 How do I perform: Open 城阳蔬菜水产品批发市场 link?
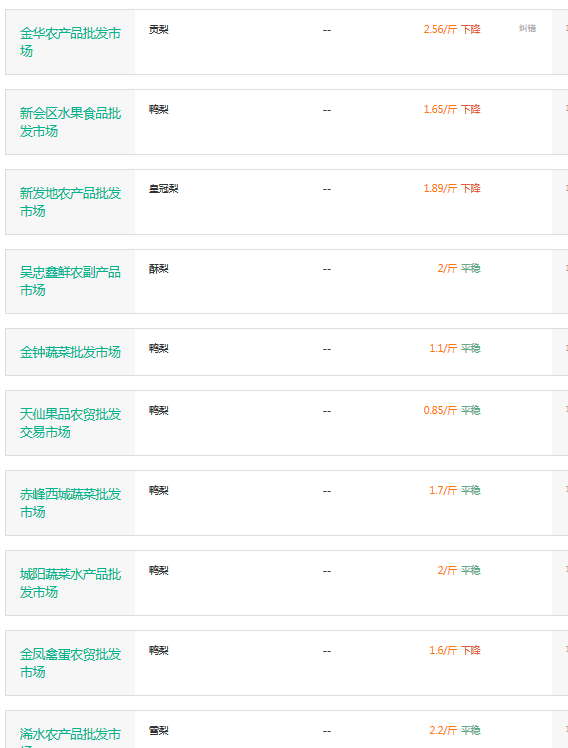click(70, 583)
